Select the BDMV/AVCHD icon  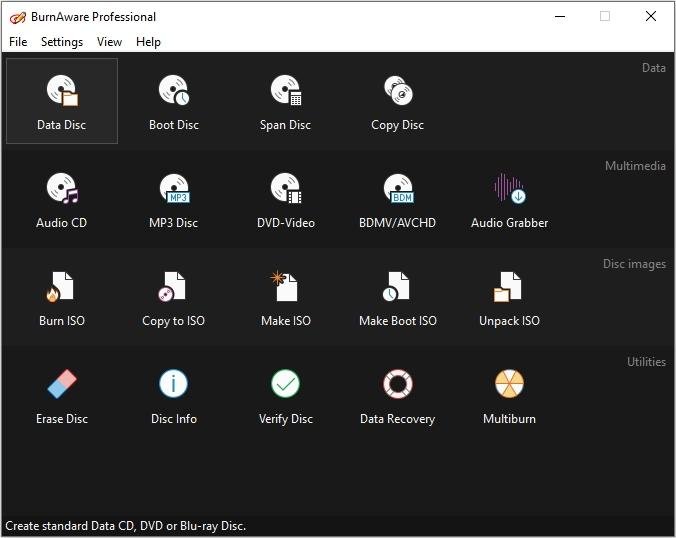(398, 198)
